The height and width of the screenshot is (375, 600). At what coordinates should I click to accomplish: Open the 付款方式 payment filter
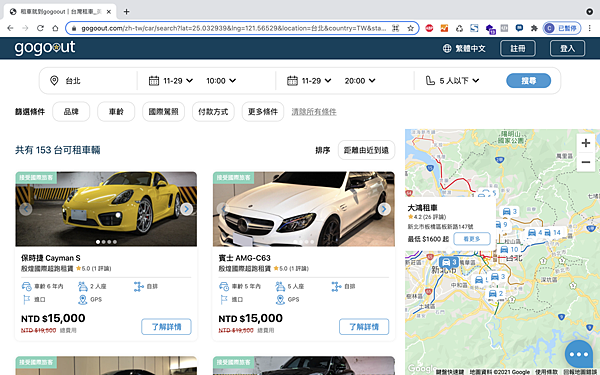point(213,112)
